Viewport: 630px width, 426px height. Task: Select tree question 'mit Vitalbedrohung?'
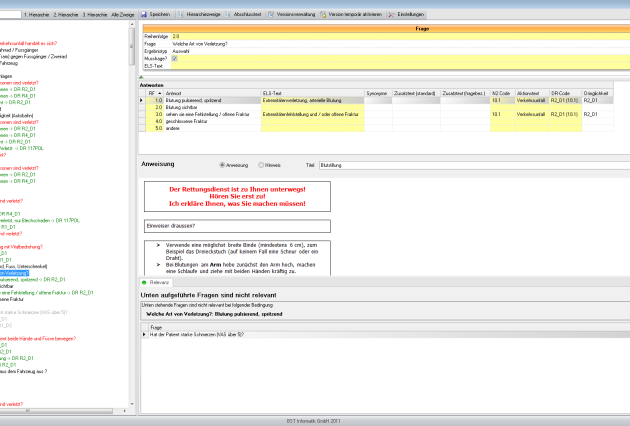point(21,247)
